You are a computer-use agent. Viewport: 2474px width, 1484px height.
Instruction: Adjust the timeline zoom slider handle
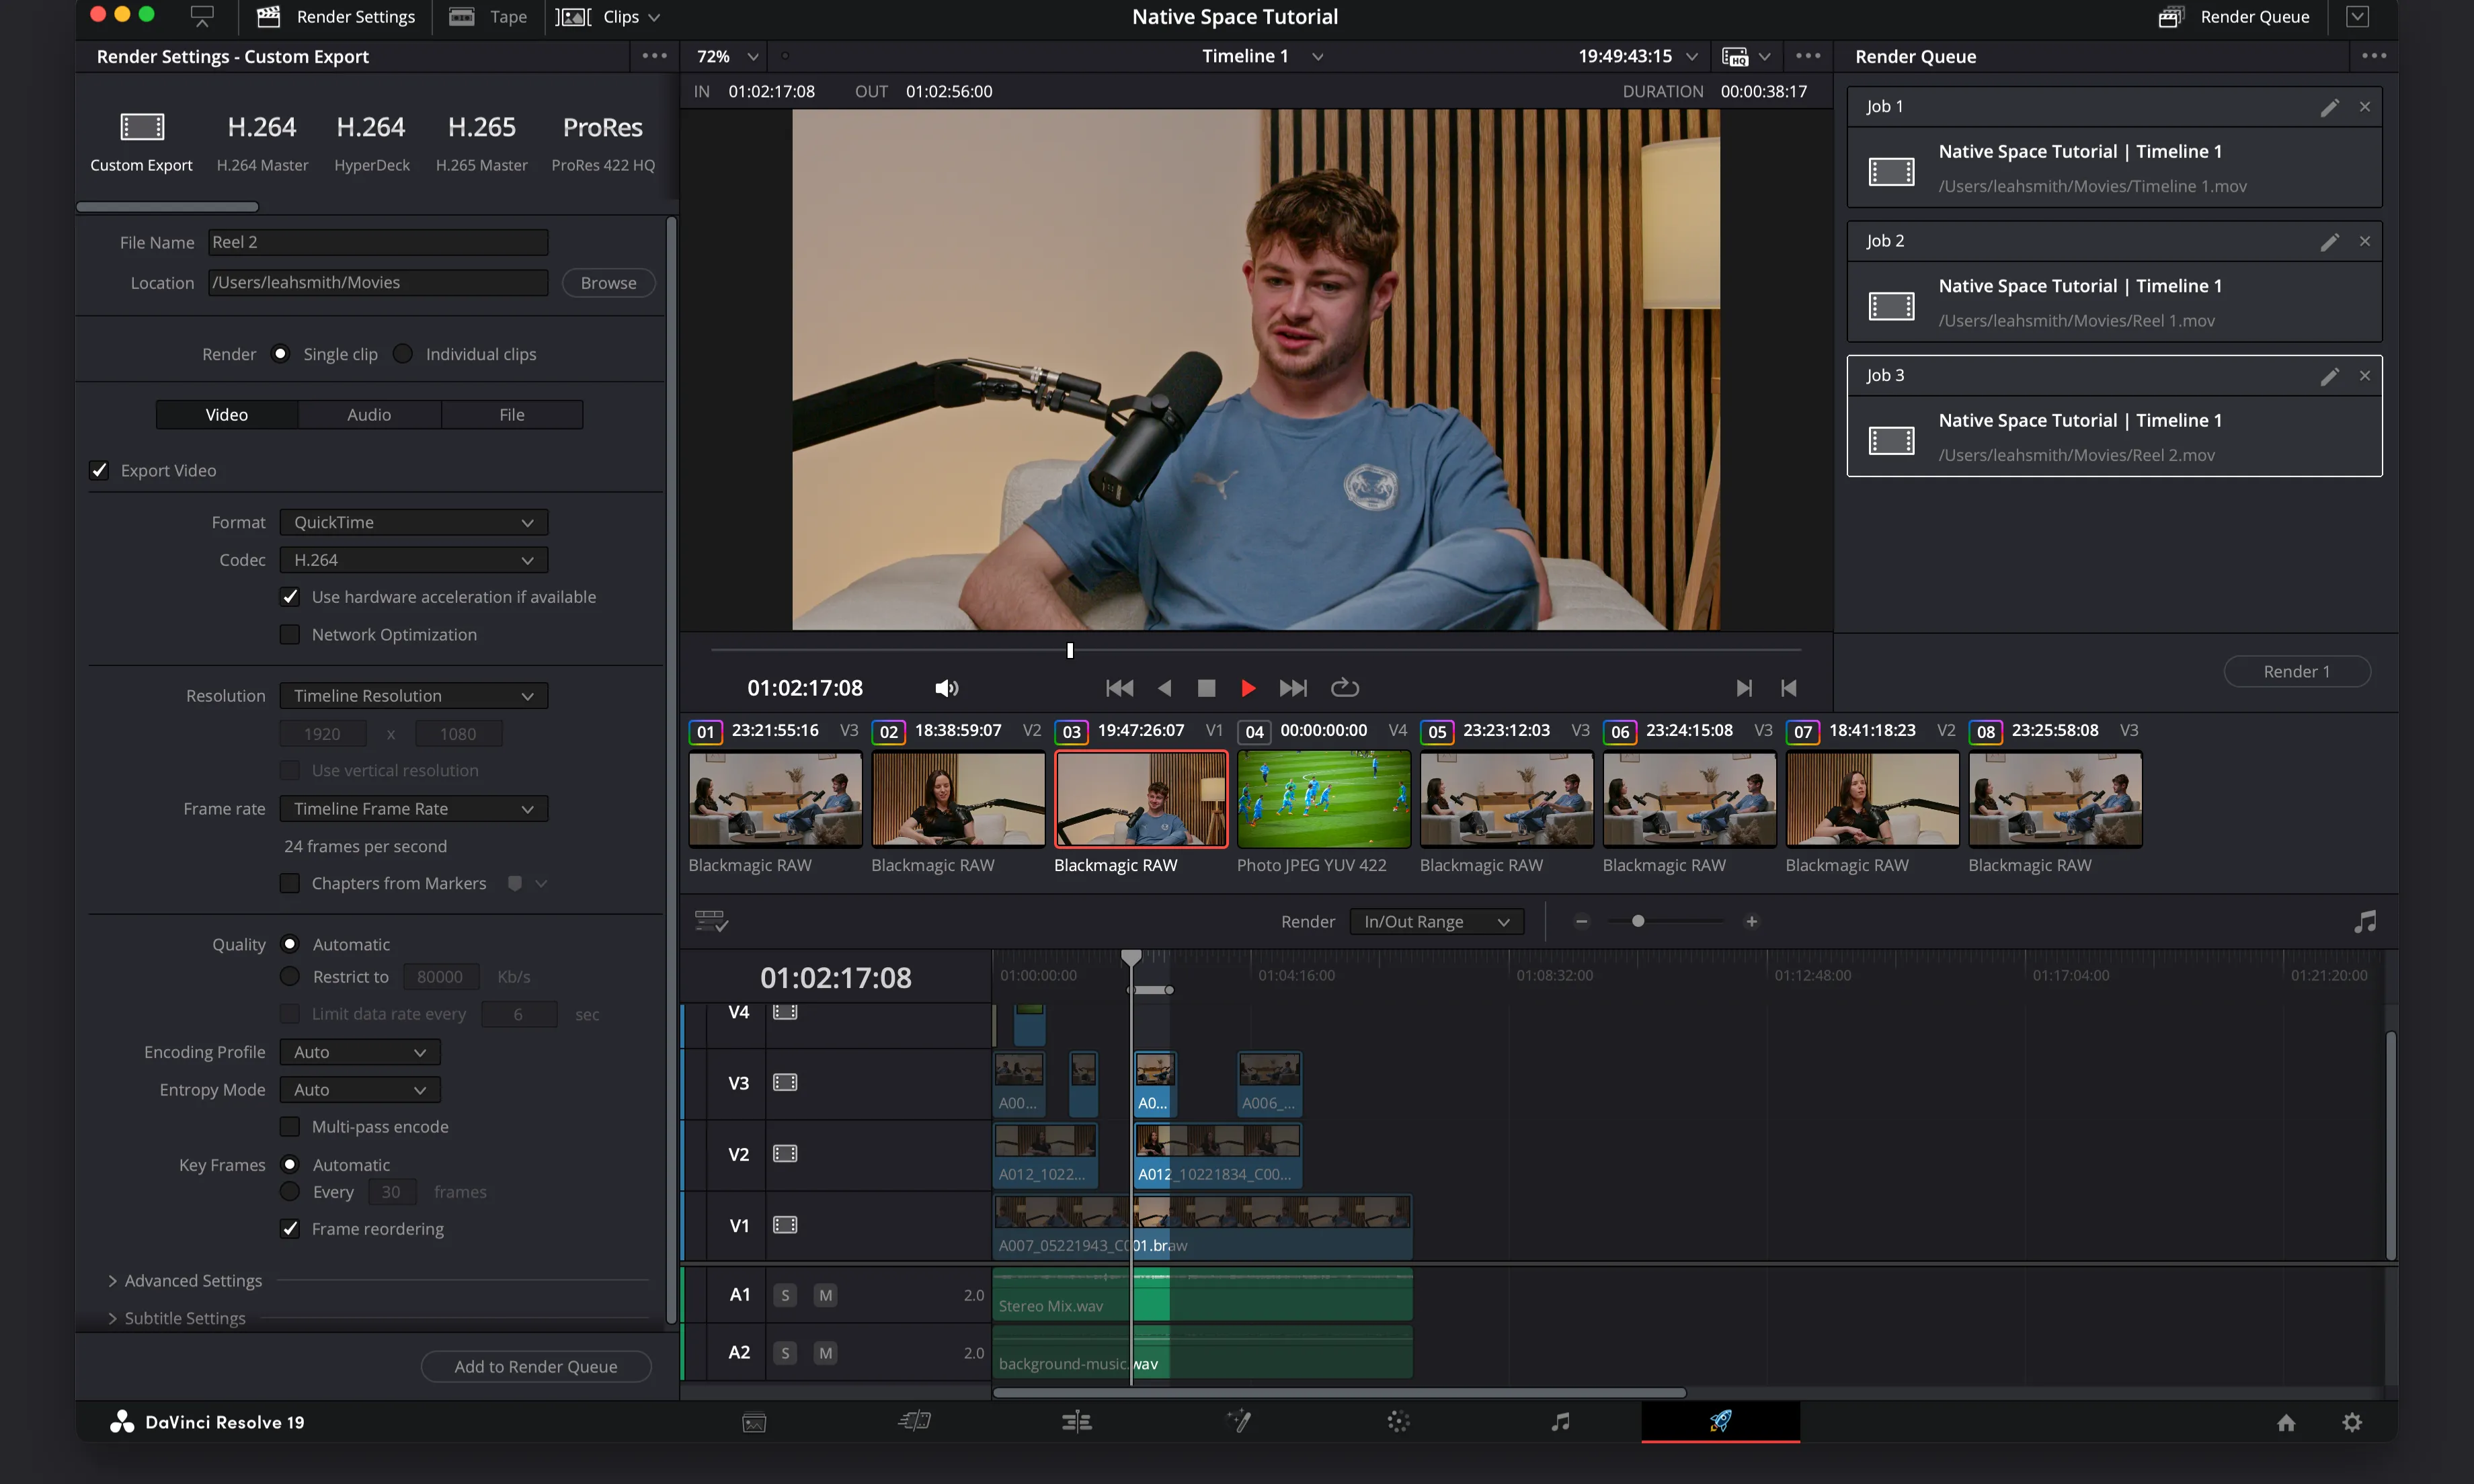coord(1638,921)
